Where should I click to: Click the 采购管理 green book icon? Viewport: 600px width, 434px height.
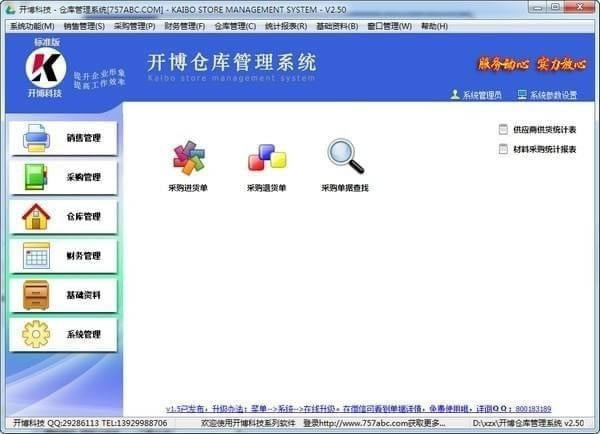click(36, 177)
